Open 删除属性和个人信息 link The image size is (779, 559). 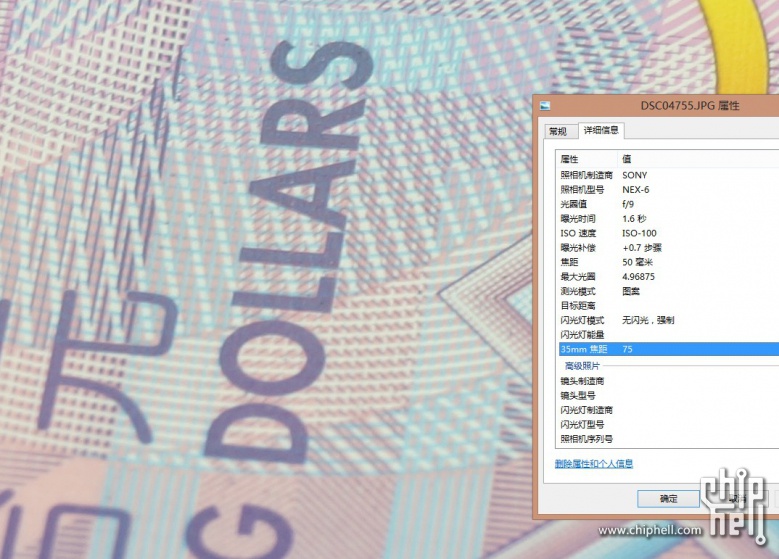594,464
